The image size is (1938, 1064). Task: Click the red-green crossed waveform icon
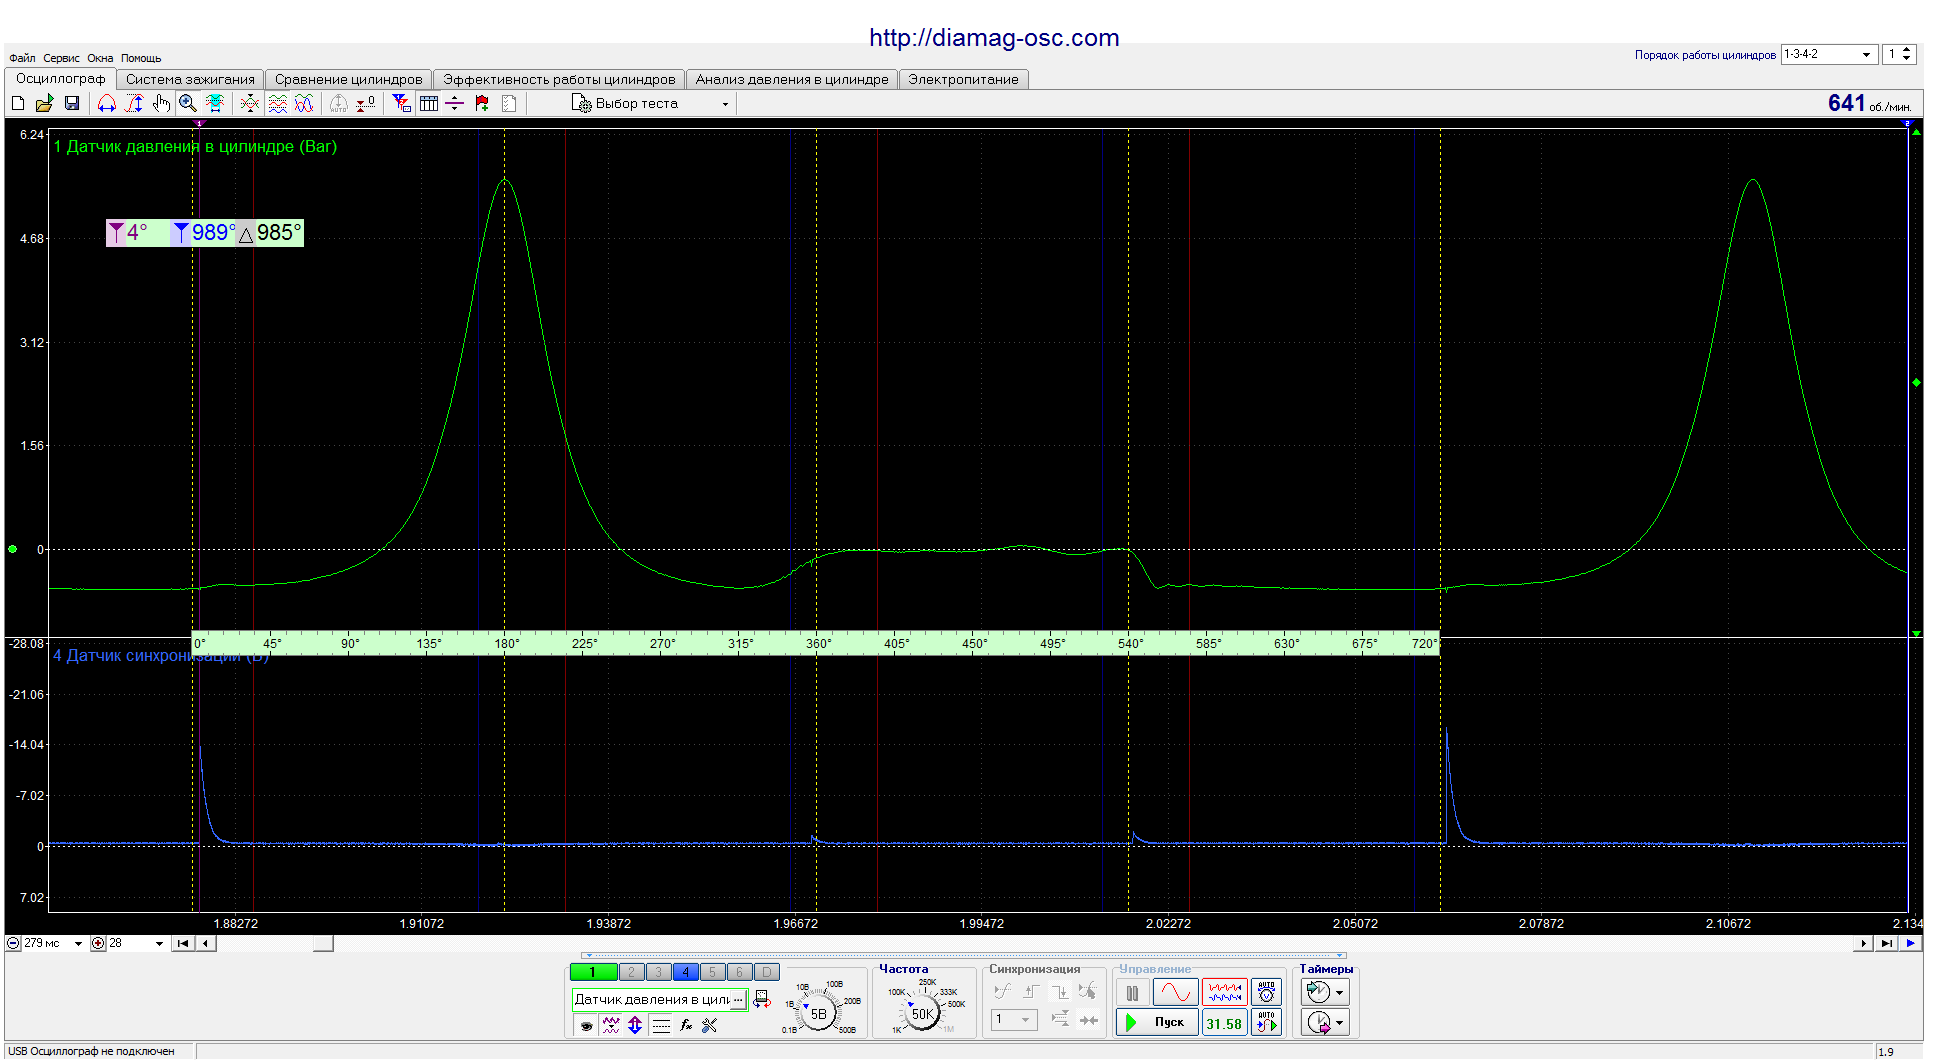tap(250, 103)
